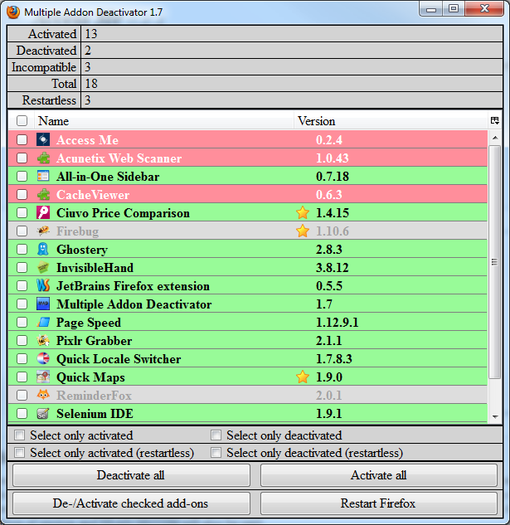This screenshot has height=525, width=510.
Task: Click the Firebug bug icon
Action: pos(43,231)
